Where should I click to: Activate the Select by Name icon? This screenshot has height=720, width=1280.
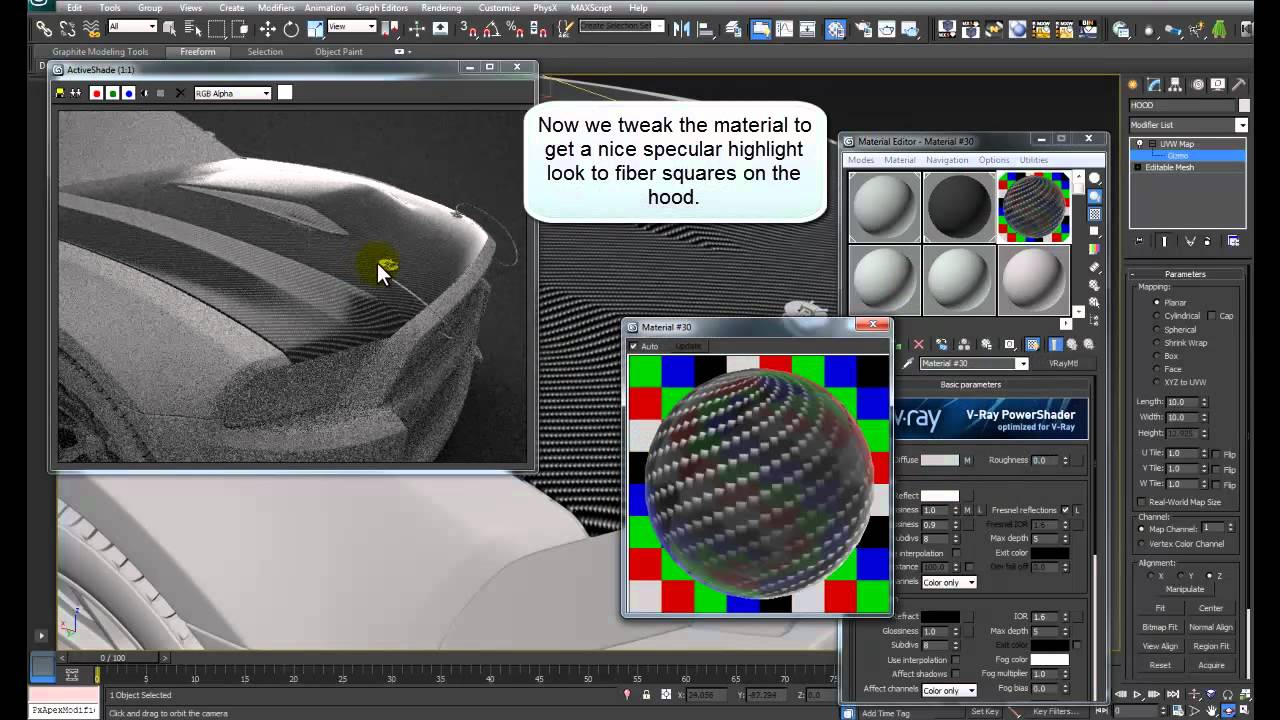pyautogui.click(x=193, y=29)
